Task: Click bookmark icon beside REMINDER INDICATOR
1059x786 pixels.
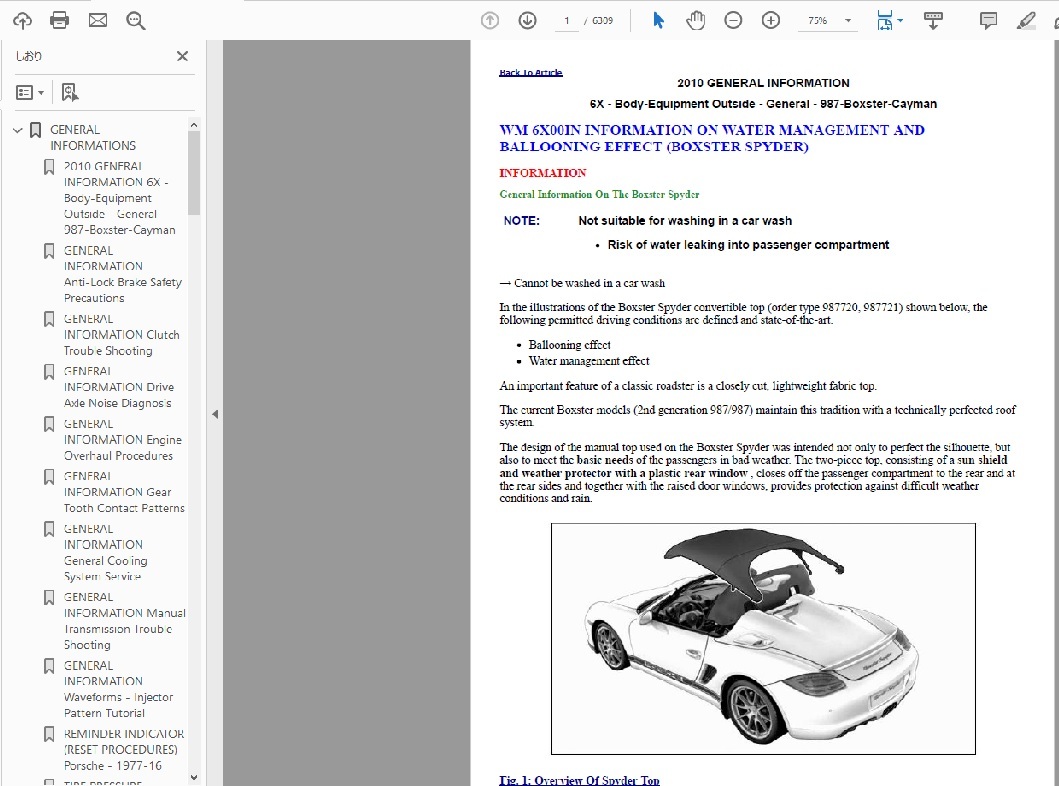Action: point(49,734)
